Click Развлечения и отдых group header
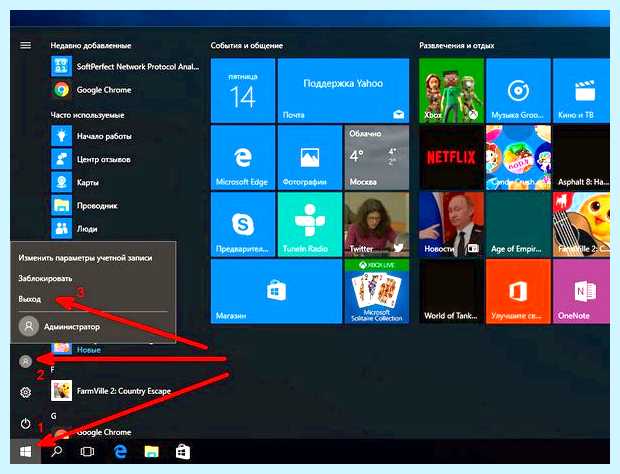The image size is (620, 474). tap(457, 45)
